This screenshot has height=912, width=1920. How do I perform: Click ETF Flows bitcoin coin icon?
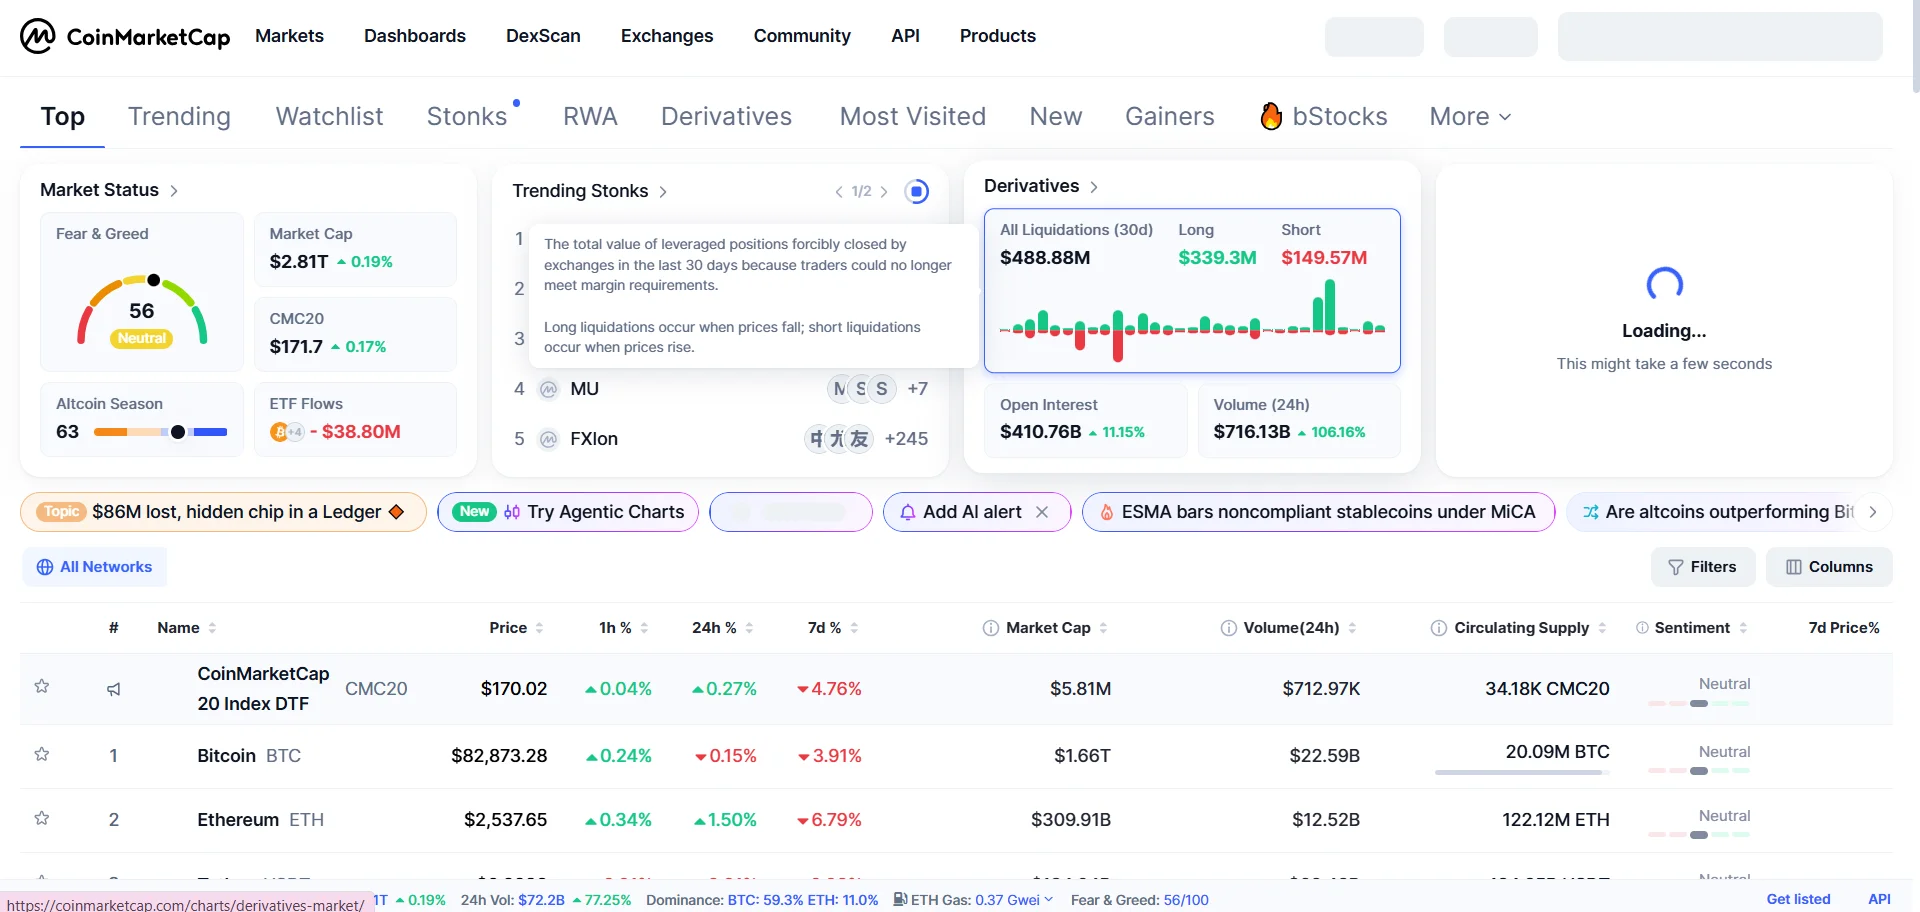click(x=279, y=432)
